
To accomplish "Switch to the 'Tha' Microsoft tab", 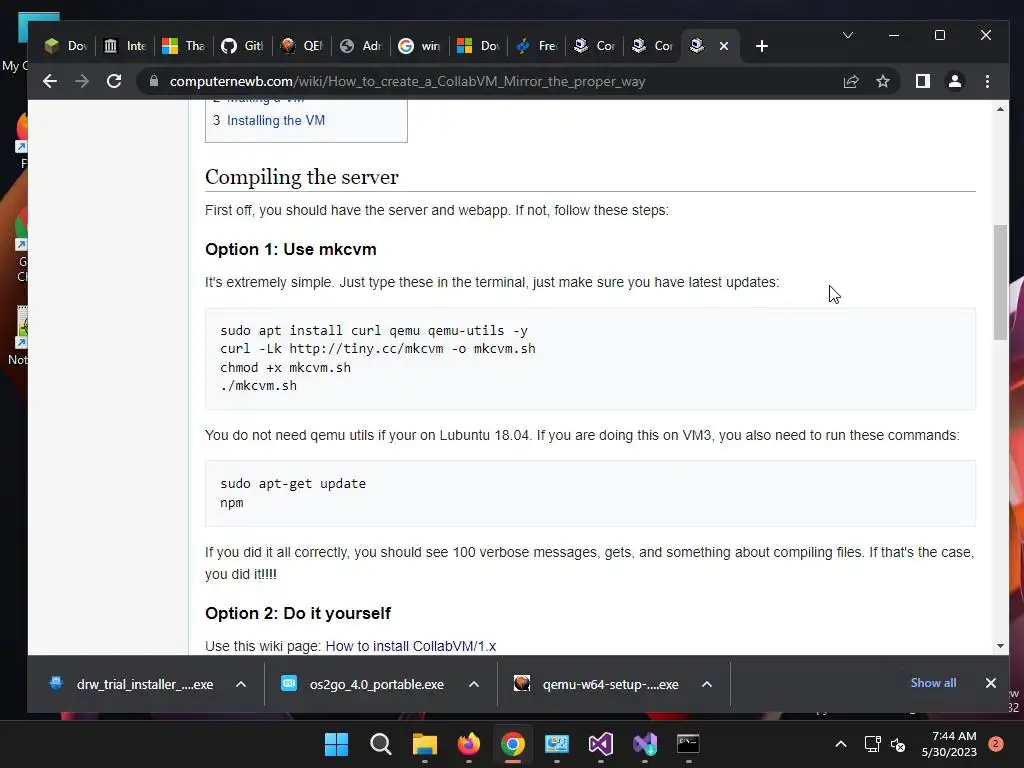I will point(184,46).
